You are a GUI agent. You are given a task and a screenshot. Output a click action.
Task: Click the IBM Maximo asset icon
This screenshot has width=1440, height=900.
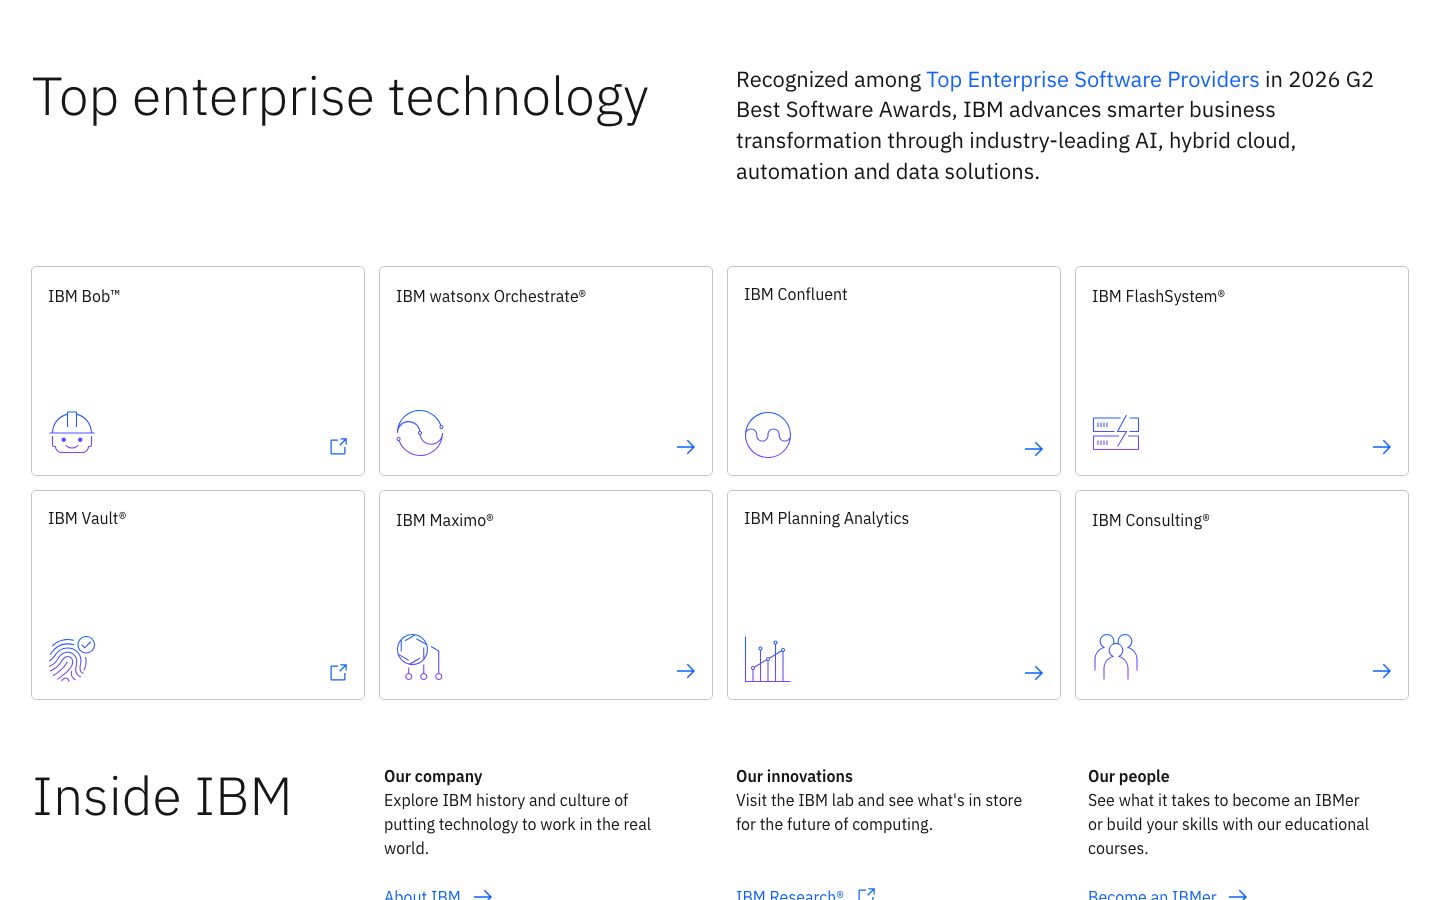(420, 657)
